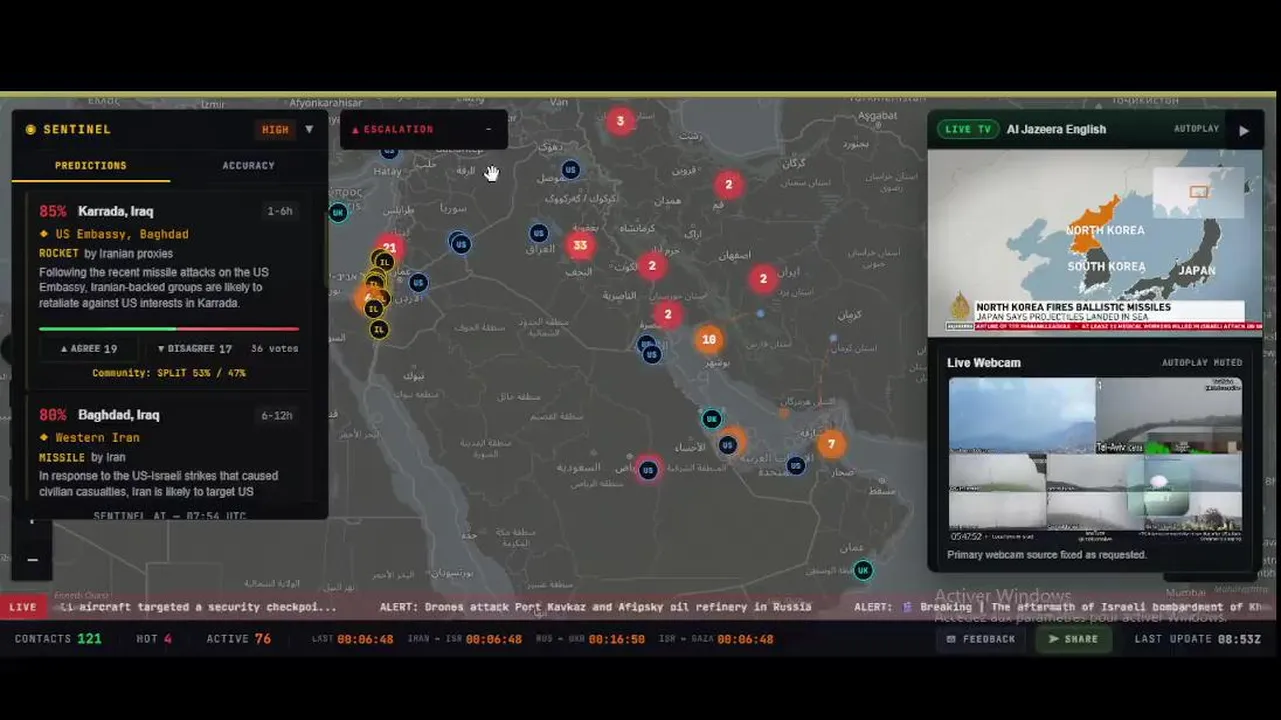Click the Karrada agree/disagree vote bar
Screen dimensions: 1281x720
[x=169, y=328]
